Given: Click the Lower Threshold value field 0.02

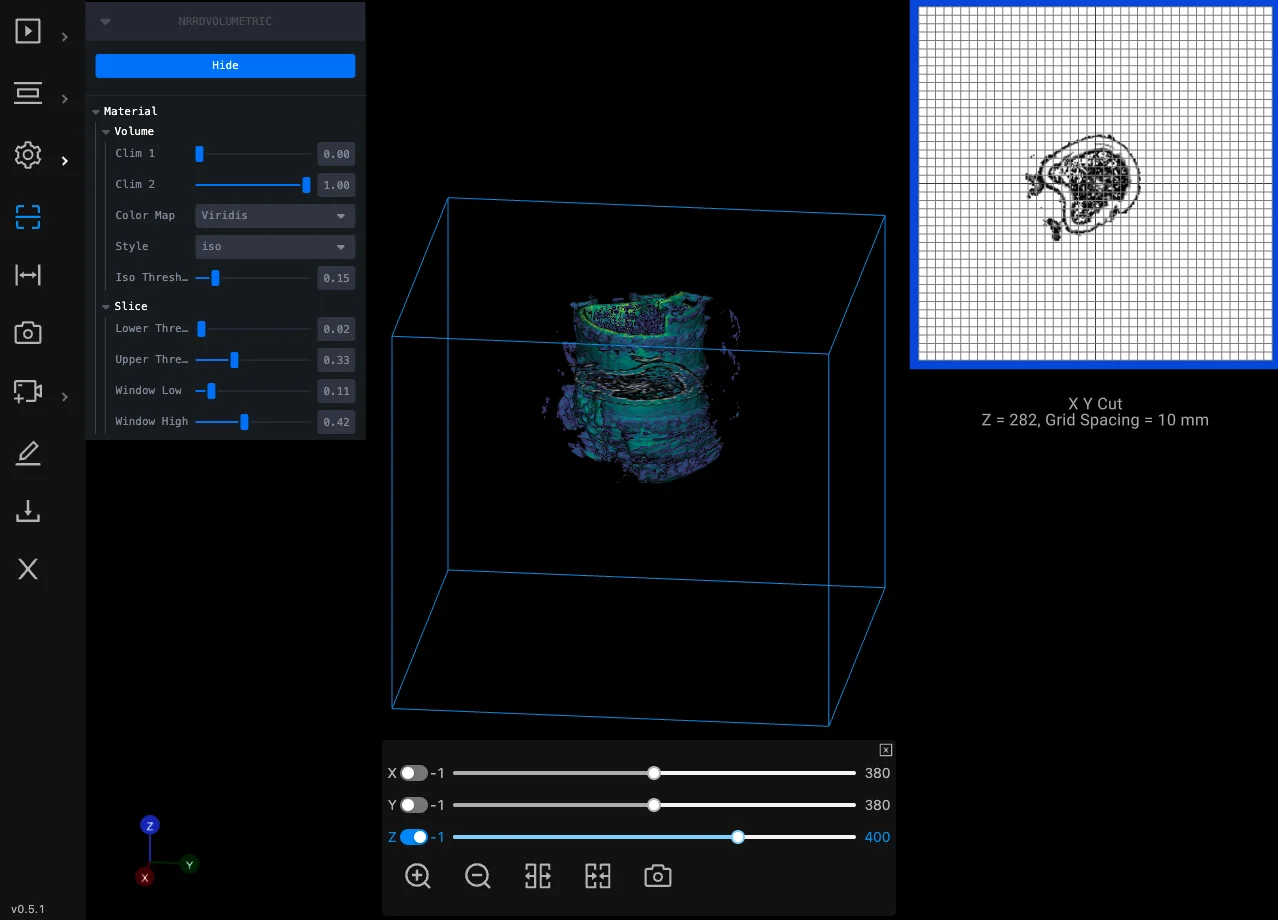Looking at the screenshot, I should (x=336, y=329).
